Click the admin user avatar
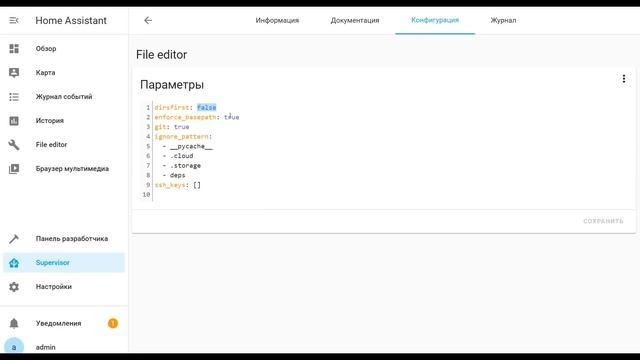The image size is (640, 360). tap(14, 347)
